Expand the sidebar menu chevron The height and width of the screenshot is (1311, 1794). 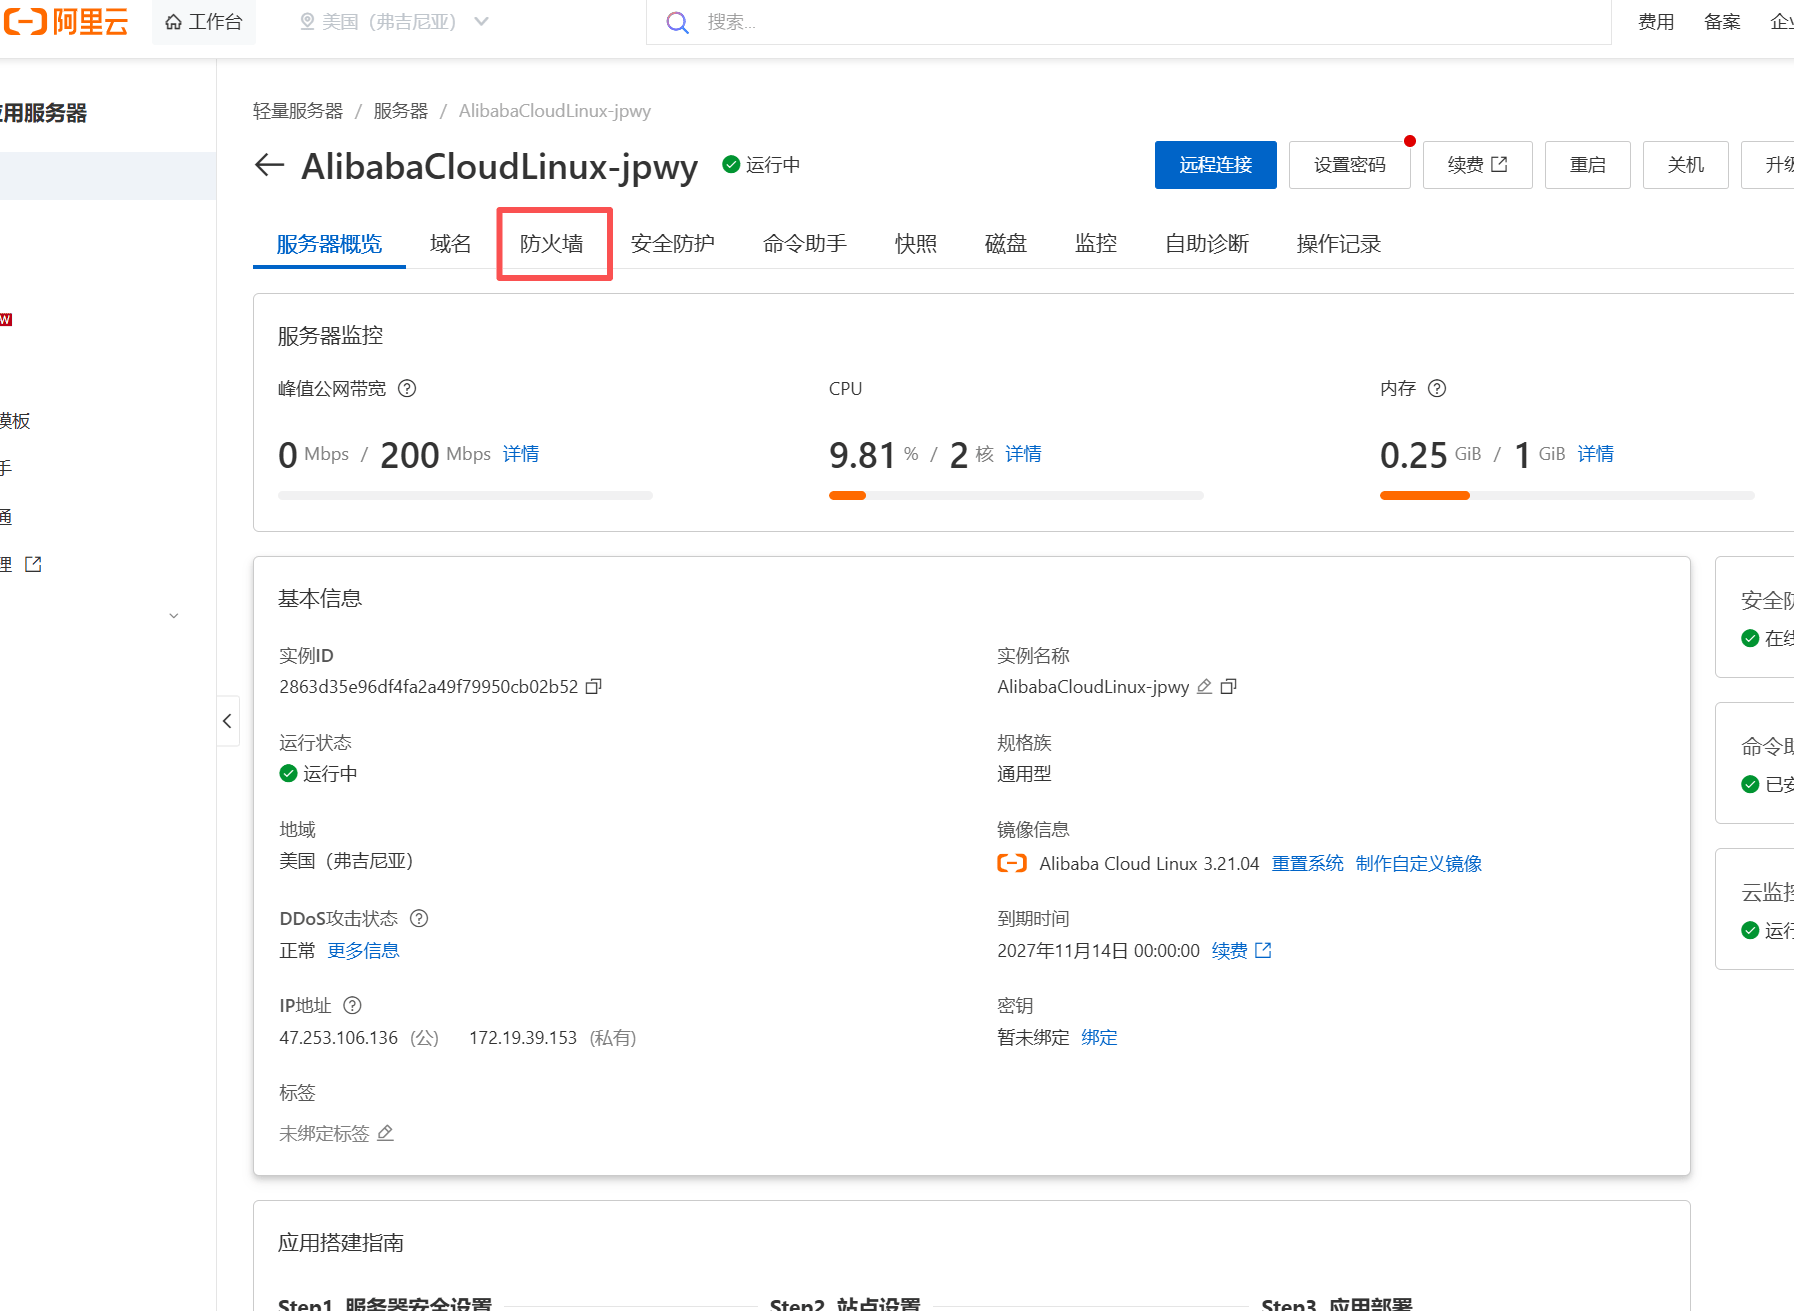coord(174,616)
